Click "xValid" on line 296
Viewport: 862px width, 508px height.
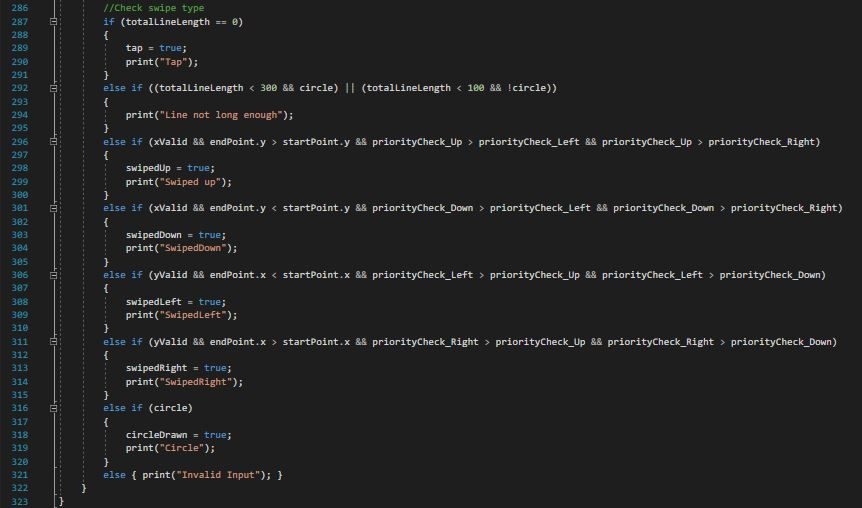click(x=170, y=142)
